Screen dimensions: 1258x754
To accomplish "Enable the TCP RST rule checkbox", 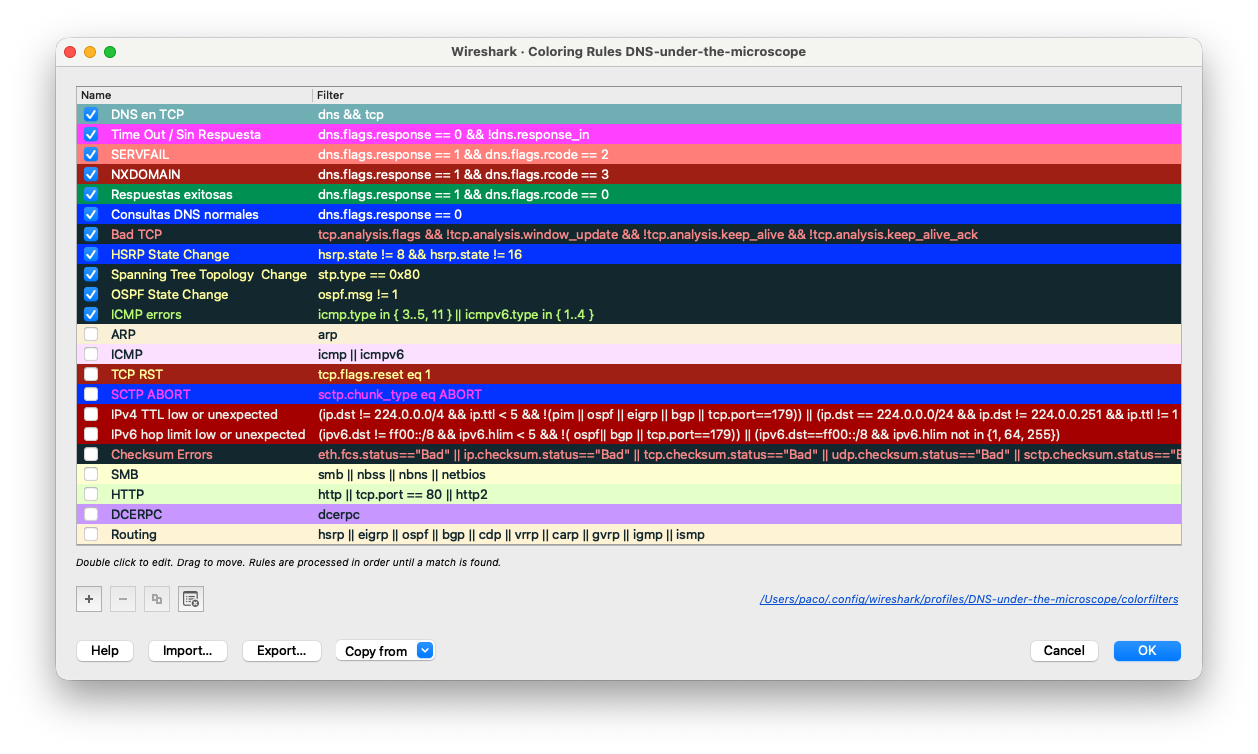I will tap(91, 375).
